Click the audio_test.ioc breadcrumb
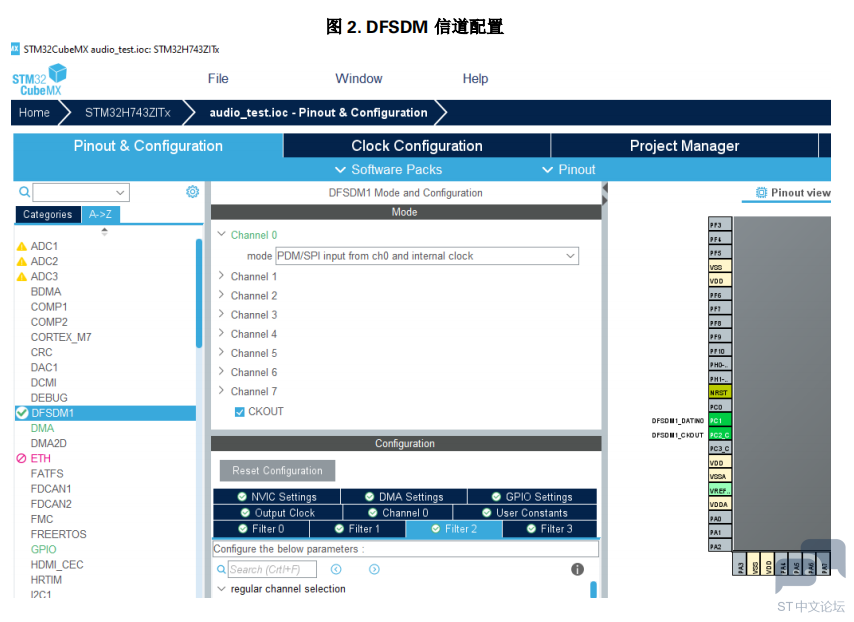The height and width of the screenshot is (622, 854). click(x=318, y=113)
